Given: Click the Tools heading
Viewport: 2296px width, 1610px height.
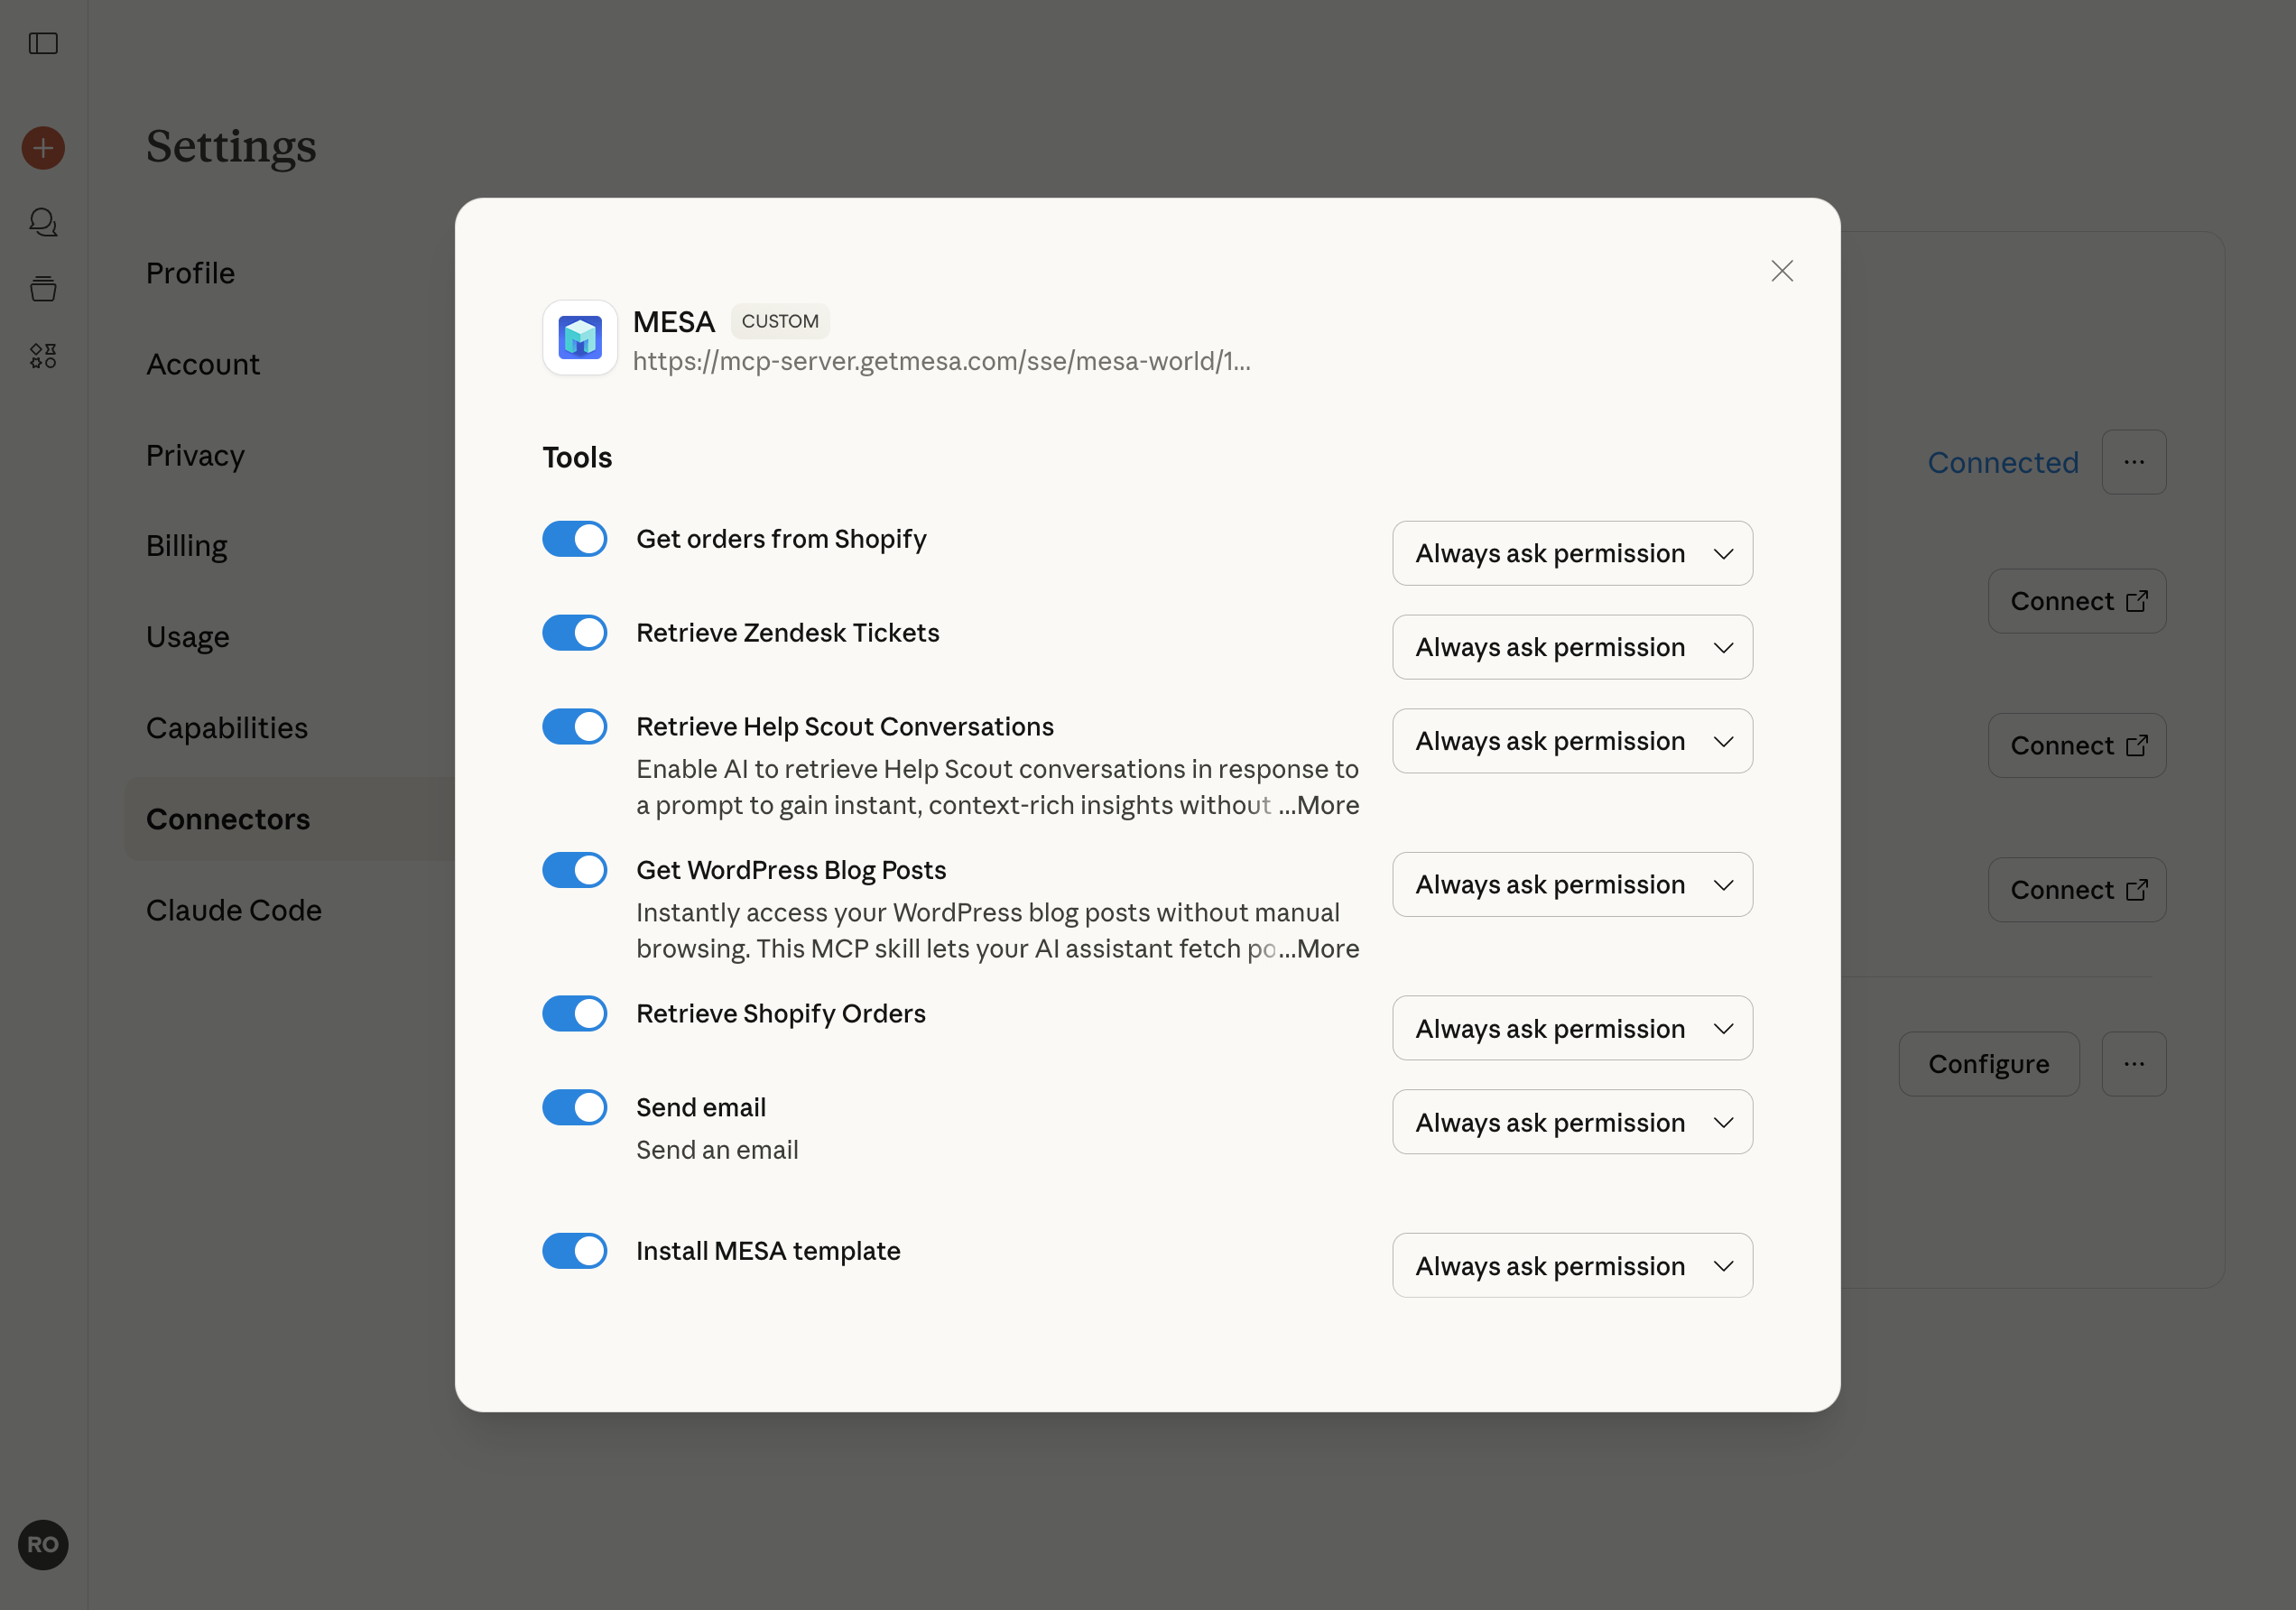Looking at the screenshot, I should pos(577,457).
